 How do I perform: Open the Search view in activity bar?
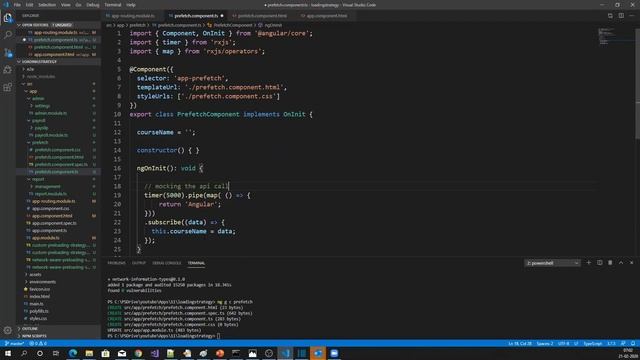pos(8,35)
